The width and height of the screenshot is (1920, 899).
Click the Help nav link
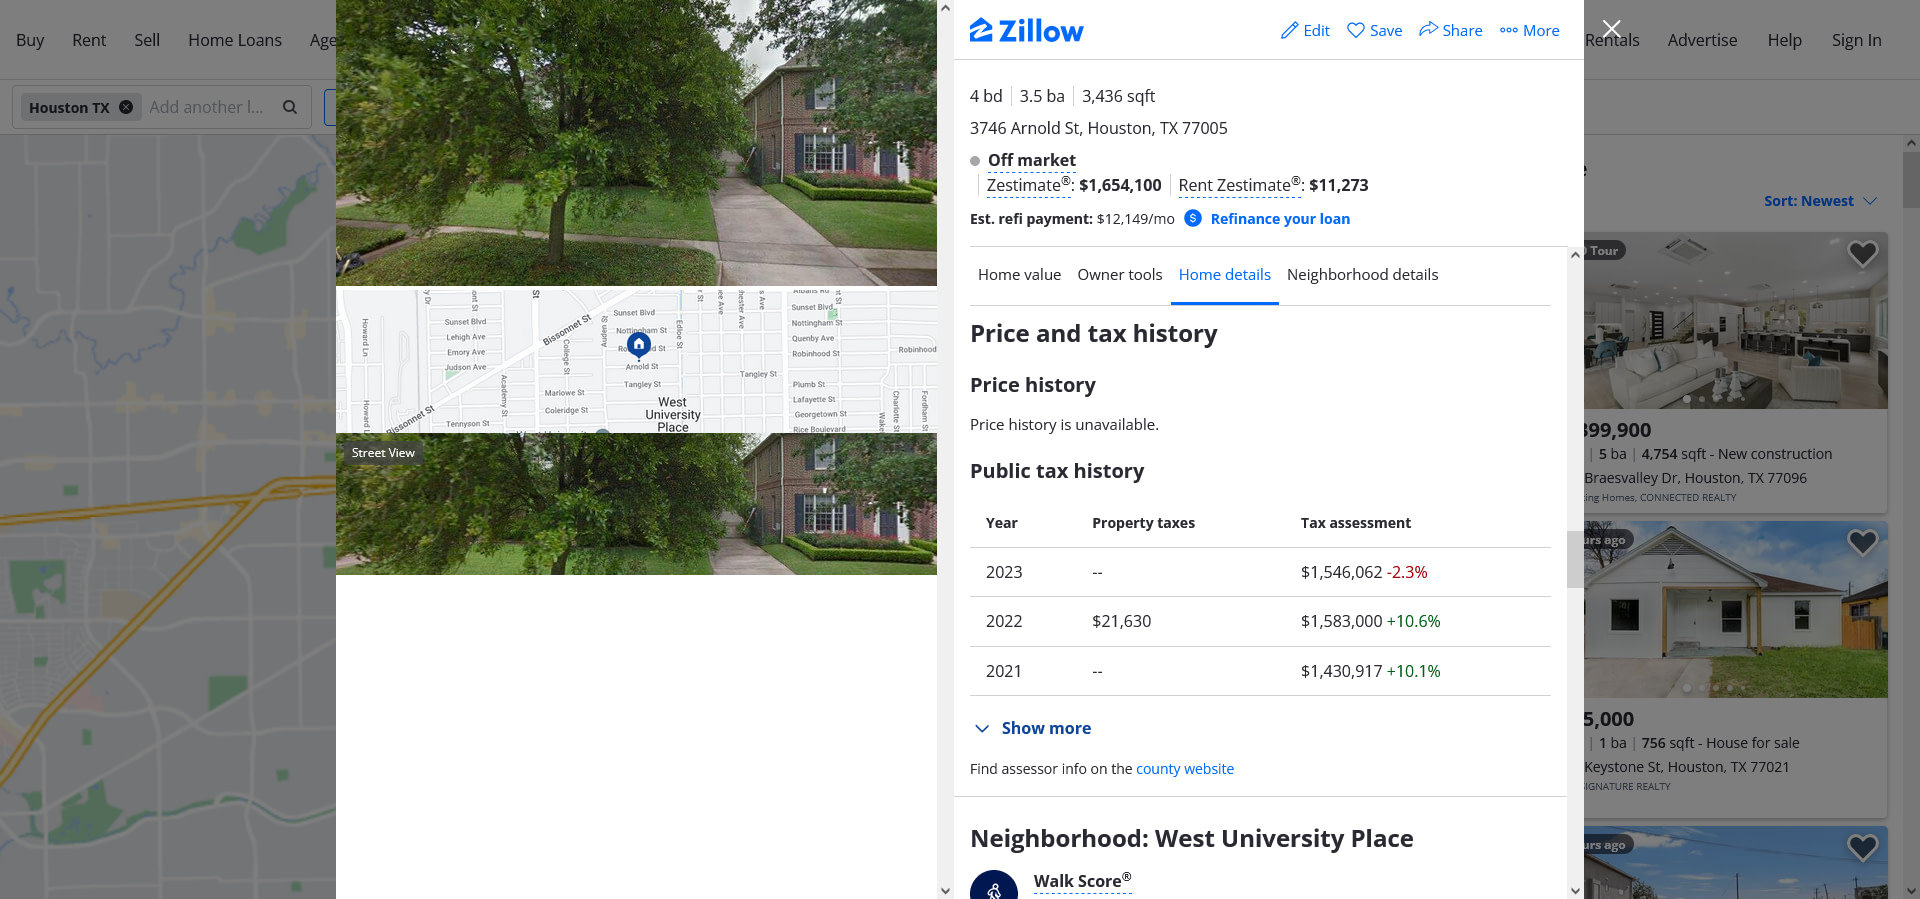pyautogui.click(x=1784, y=40)
